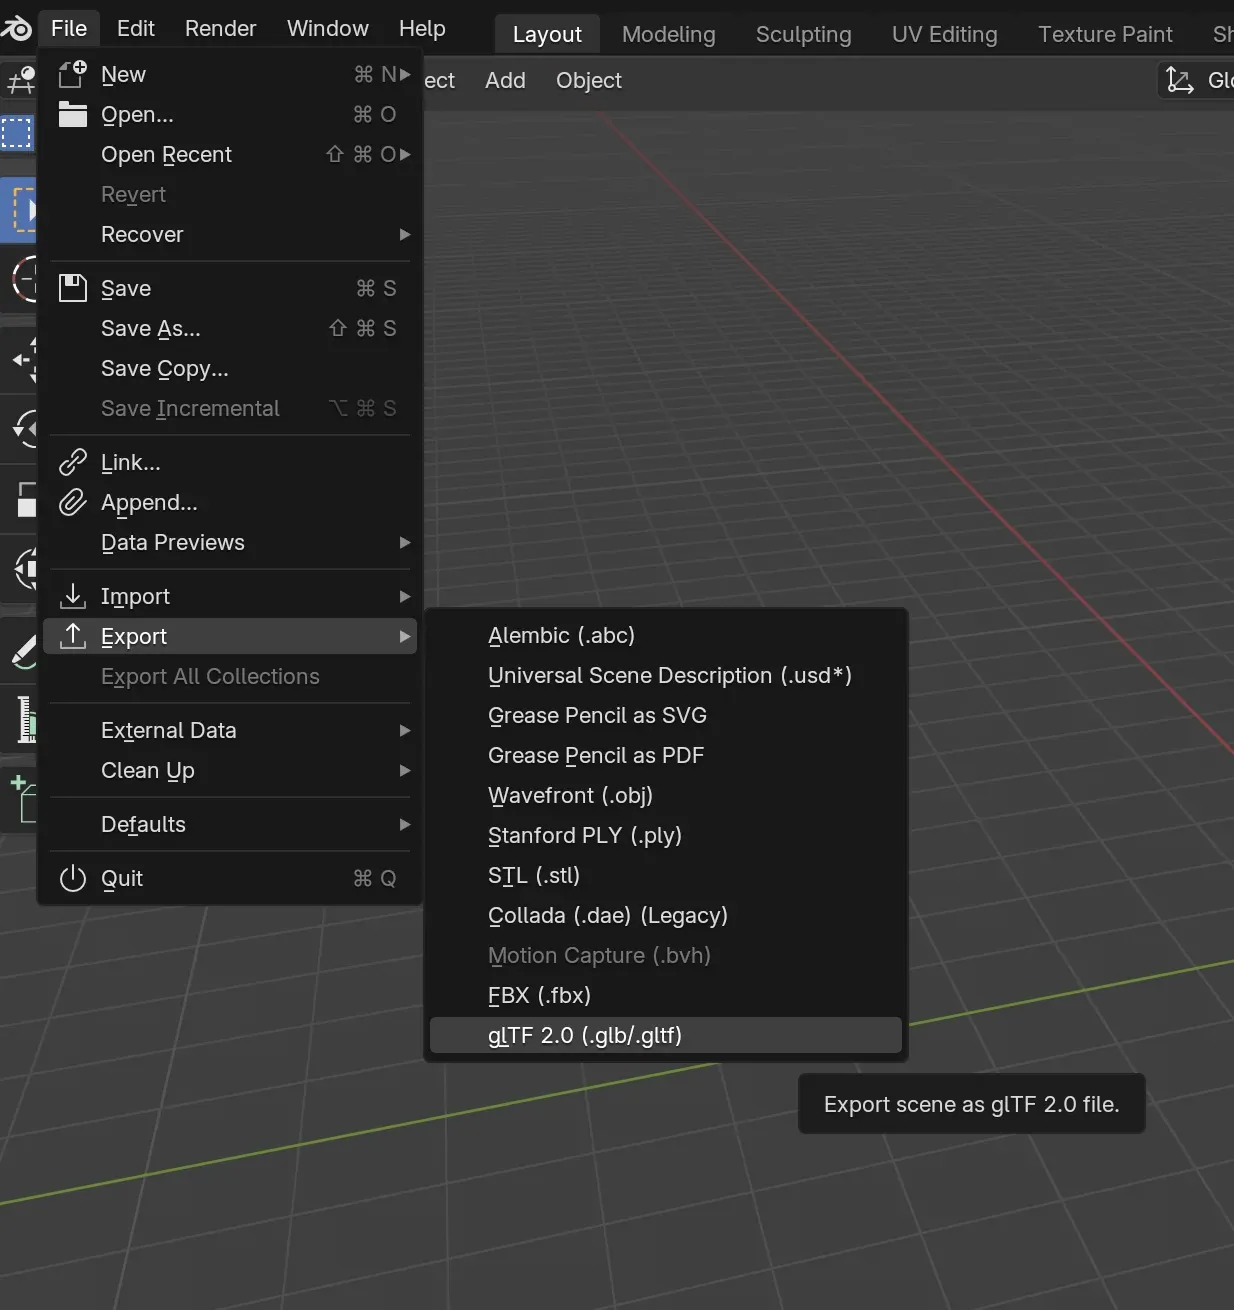
Task: Expand the Open Recent submenu arrow
Action: [x=405, y=154]
